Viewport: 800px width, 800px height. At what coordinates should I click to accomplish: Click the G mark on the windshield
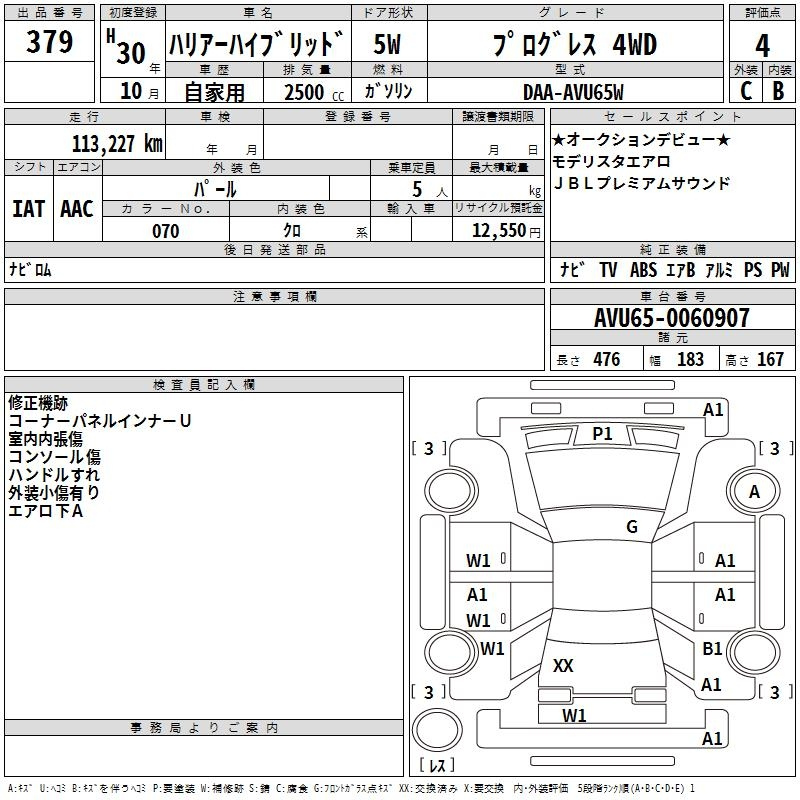tap(632, 527)
